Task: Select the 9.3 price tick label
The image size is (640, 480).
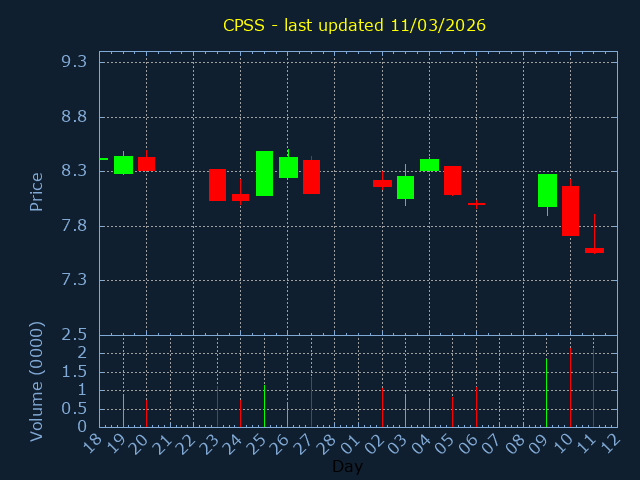Action: [73, 62]
